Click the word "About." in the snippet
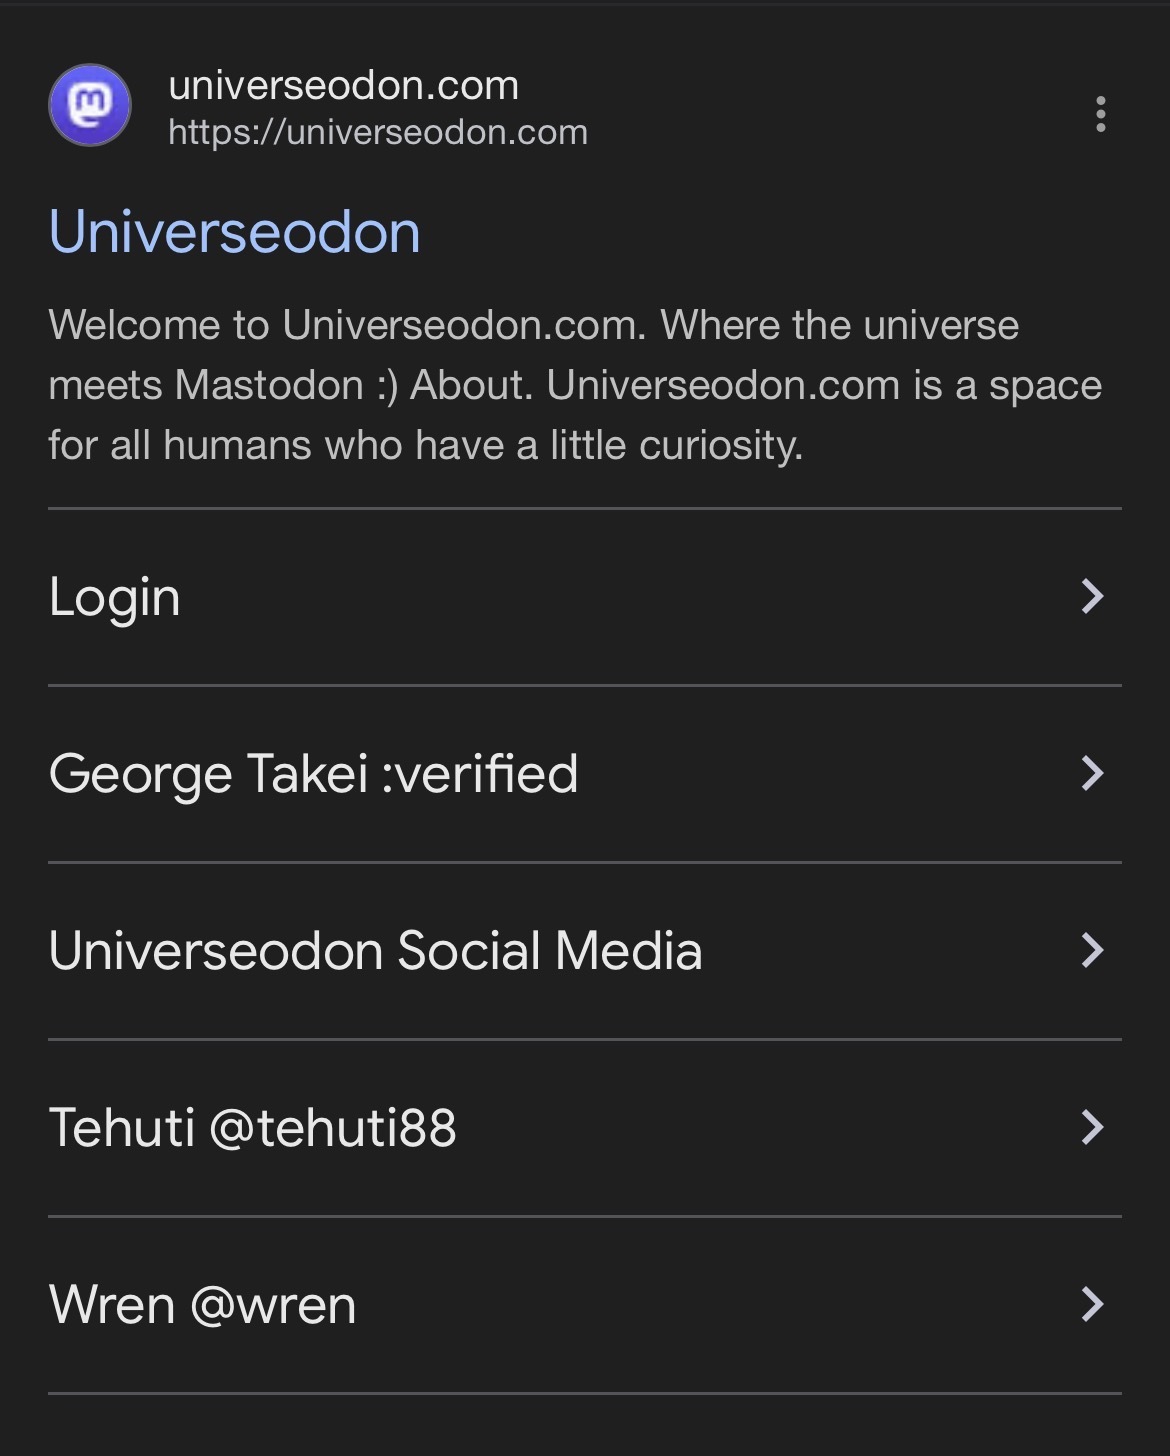The image size is (1170, 1456). (471, 385)
